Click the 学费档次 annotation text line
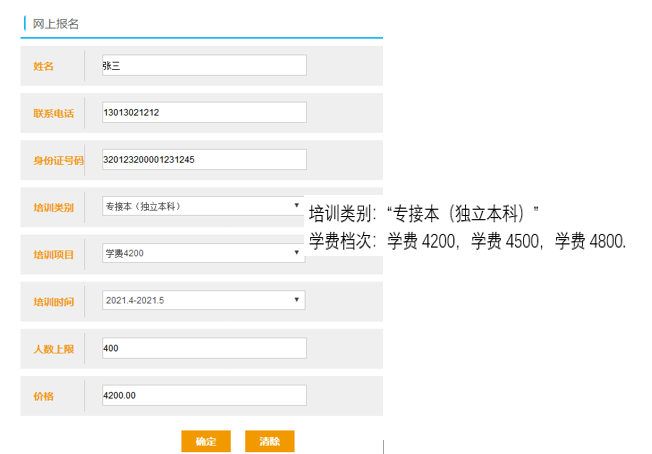Screen dimensions: 652x454 [467, 241]
